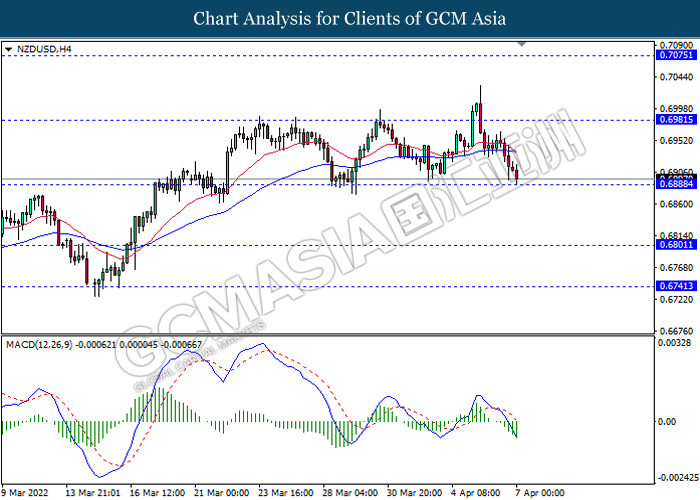The image size is (700, 500).
Task: Click the 0.69520 price axis value
Action: pos(677,141)
